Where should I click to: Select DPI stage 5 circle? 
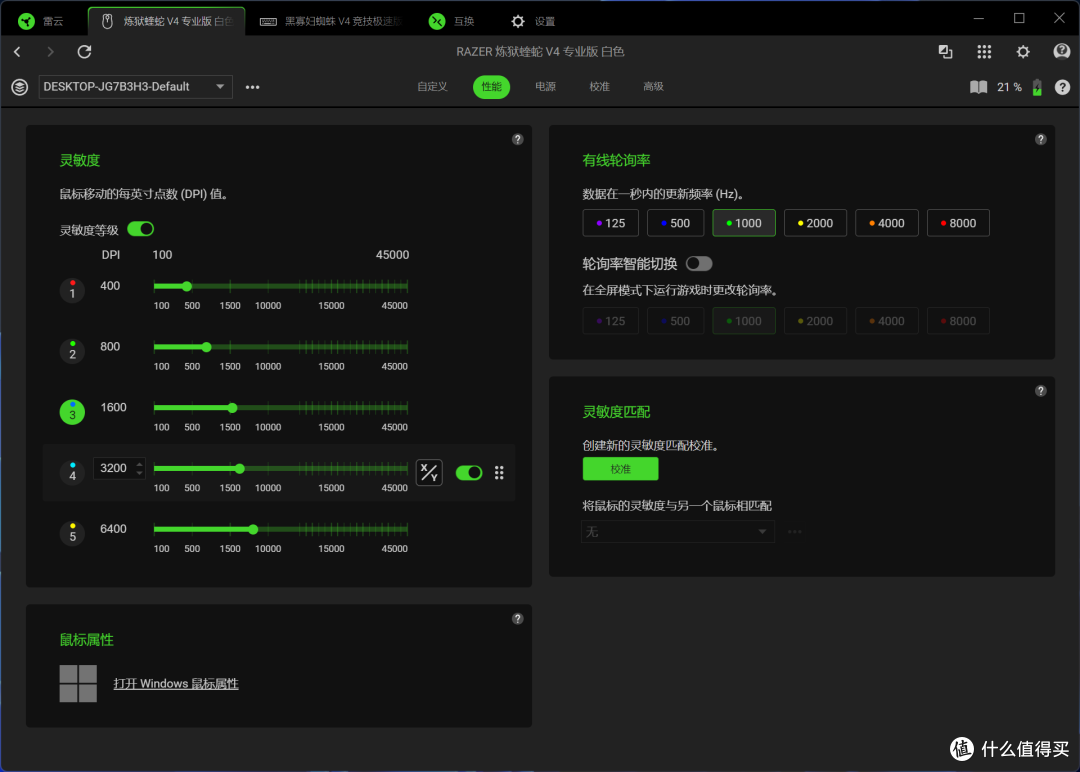pos(72,534)
